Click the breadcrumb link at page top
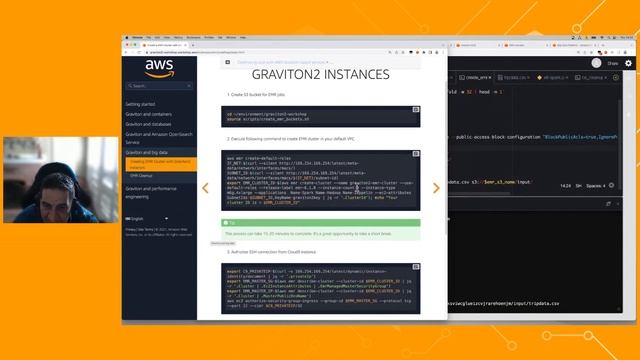Image resolution: width=640 pixels, height=360 pixels. click(282, 62)
